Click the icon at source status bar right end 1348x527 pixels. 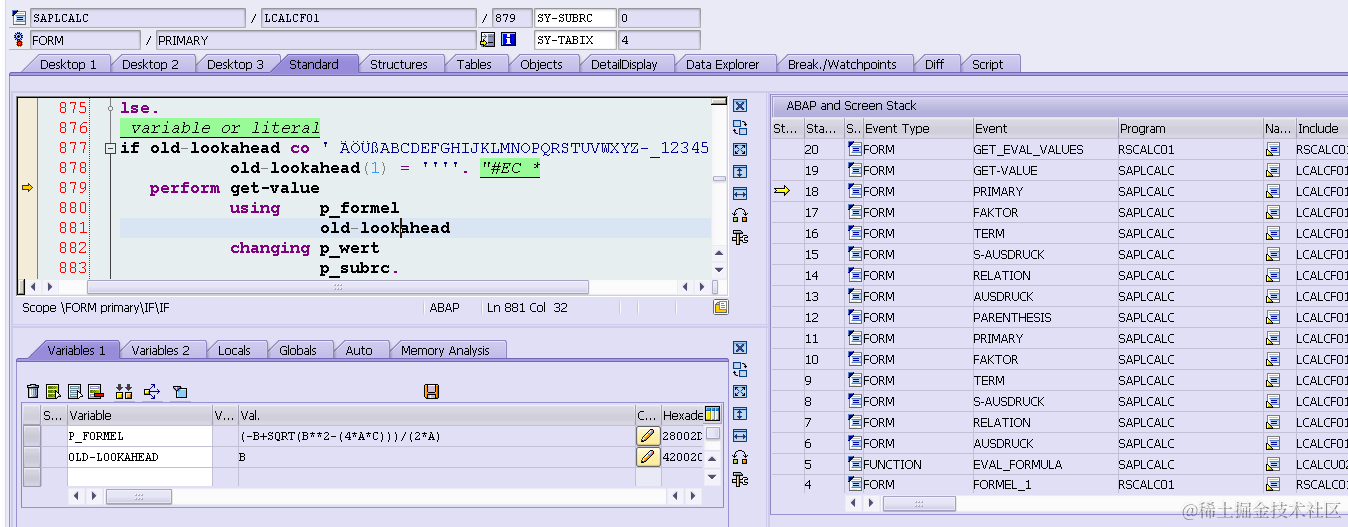[721, 307]
